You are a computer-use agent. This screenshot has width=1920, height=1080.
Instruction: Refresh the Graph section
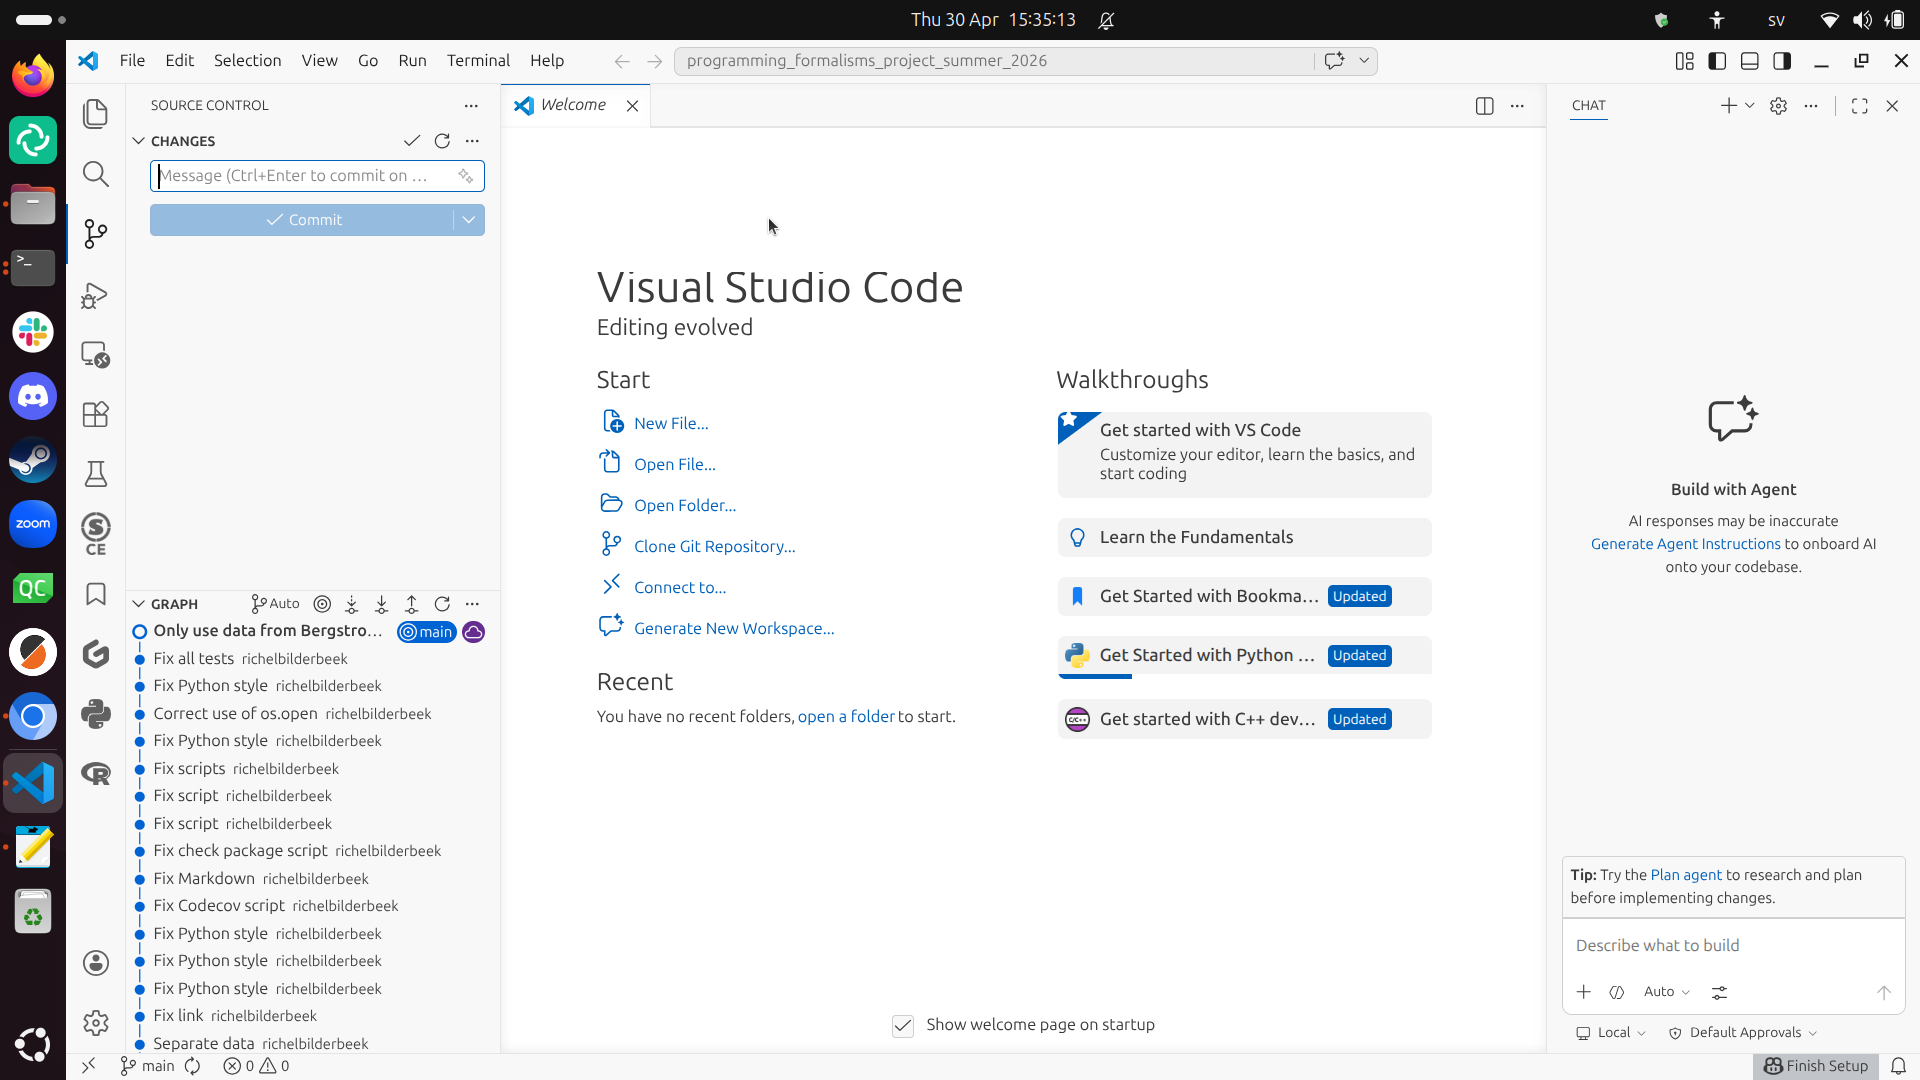tap(442, 604)
